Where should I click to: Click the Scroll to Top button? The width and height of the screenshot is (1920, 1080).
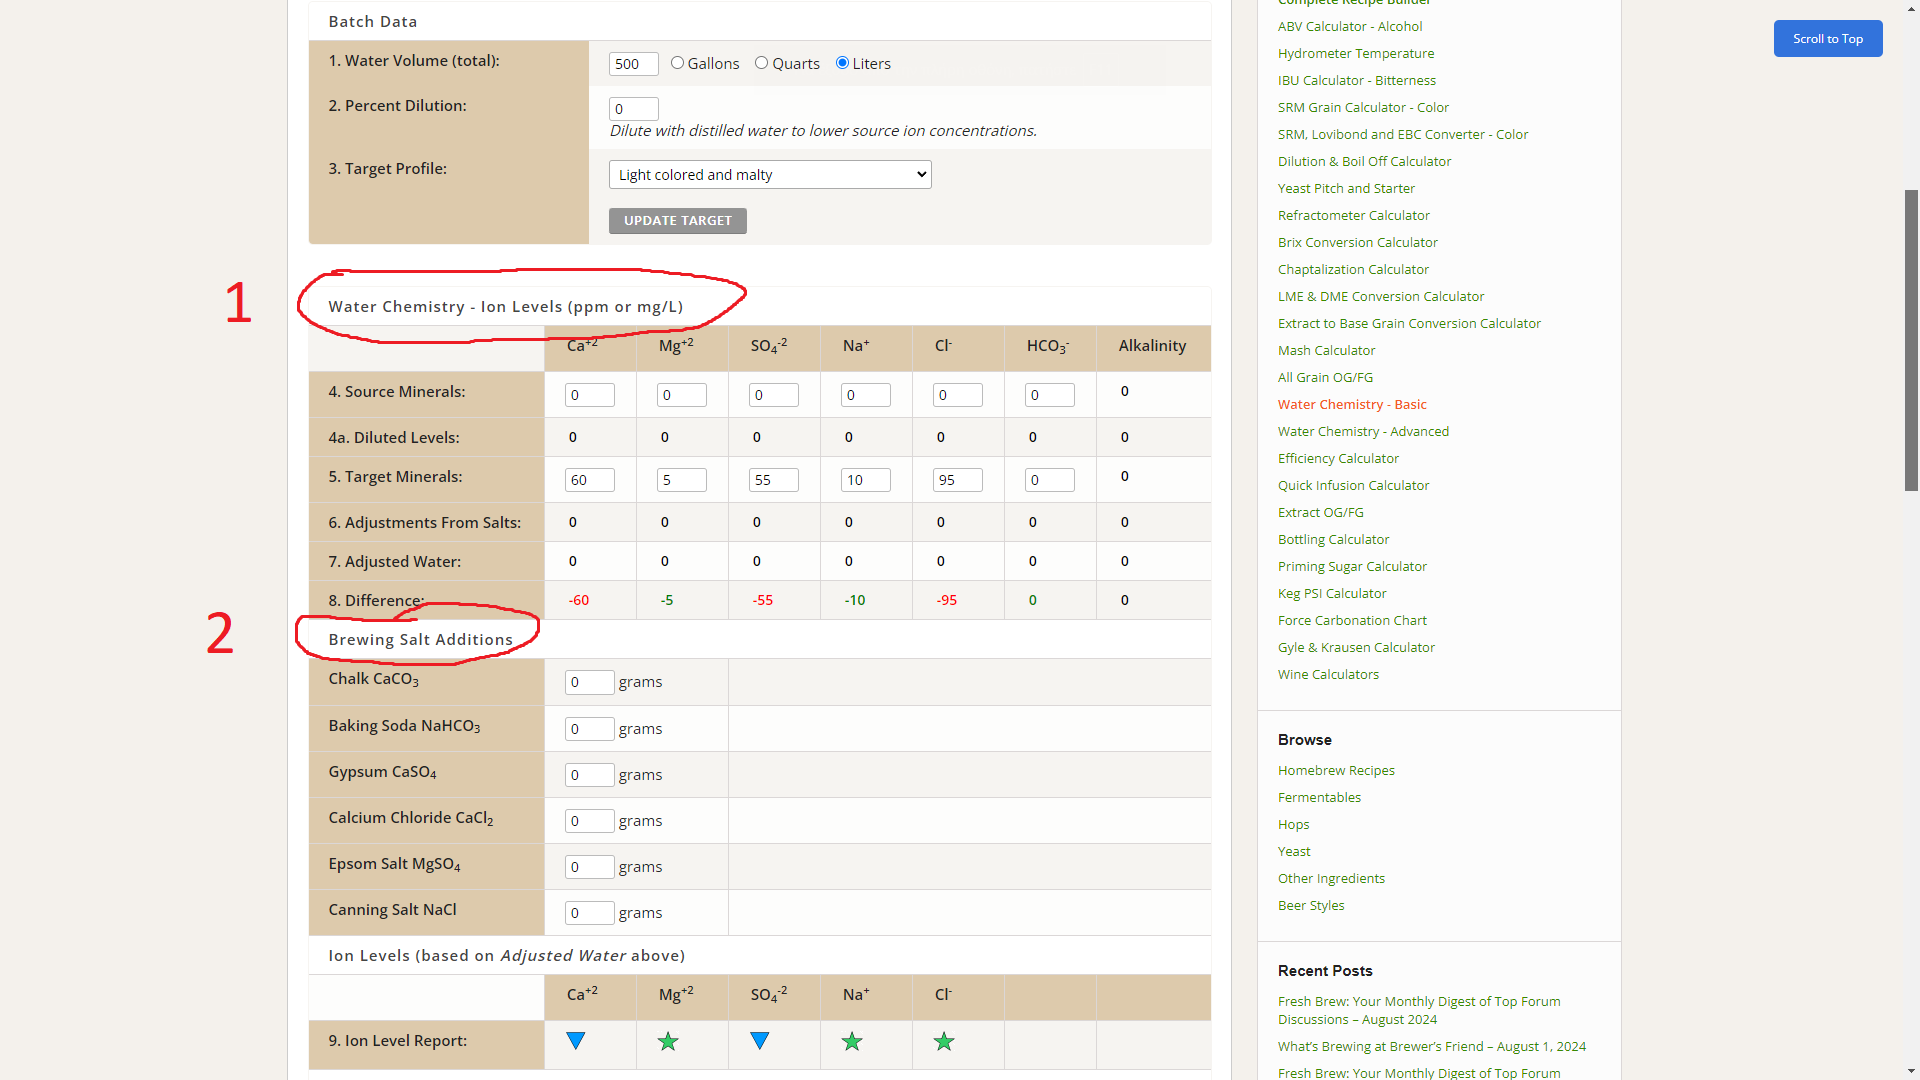[x=1827, y=39]
